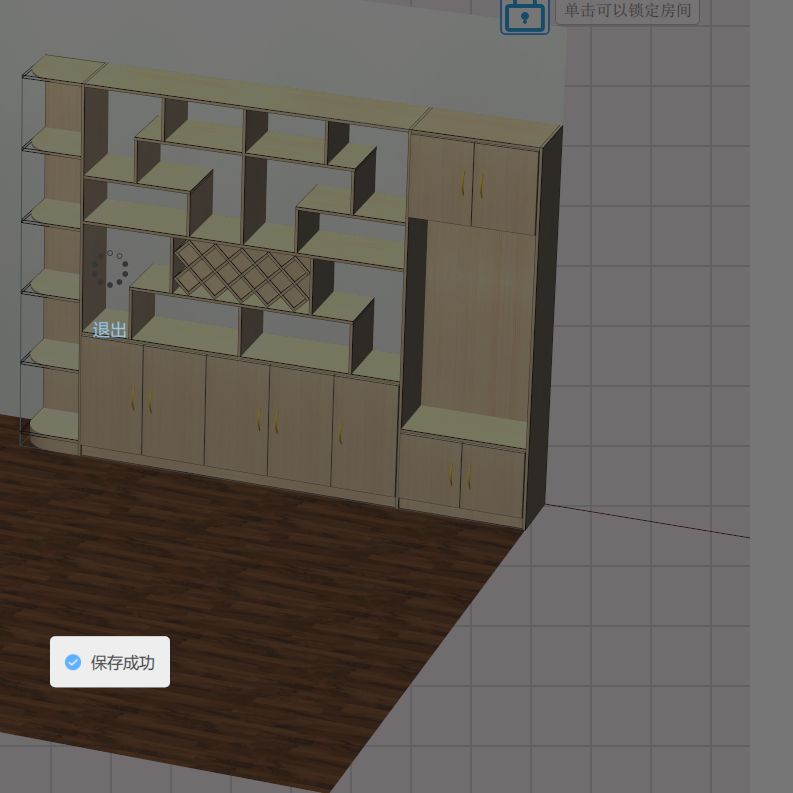Select the rounded corner shelf unit on left
This screenshot has width=793, height=793.
52,250
